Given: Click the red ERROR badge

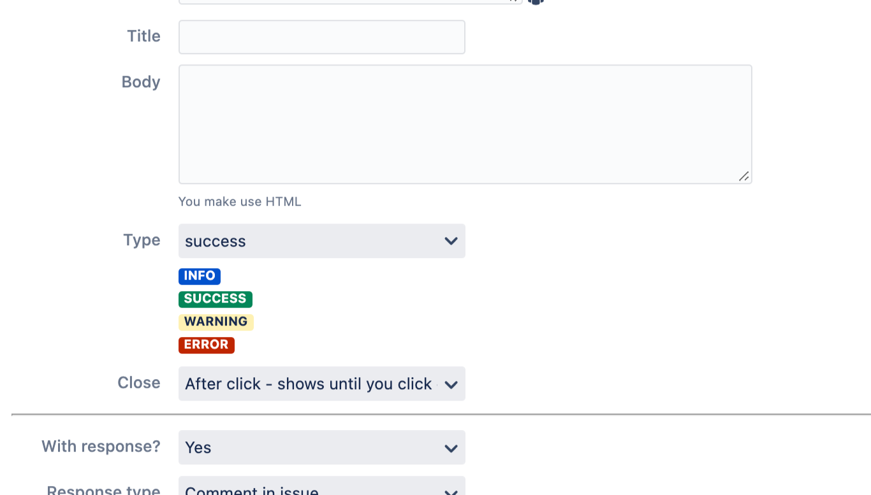Looking at the screenshot, I should (x=206, y=345).
